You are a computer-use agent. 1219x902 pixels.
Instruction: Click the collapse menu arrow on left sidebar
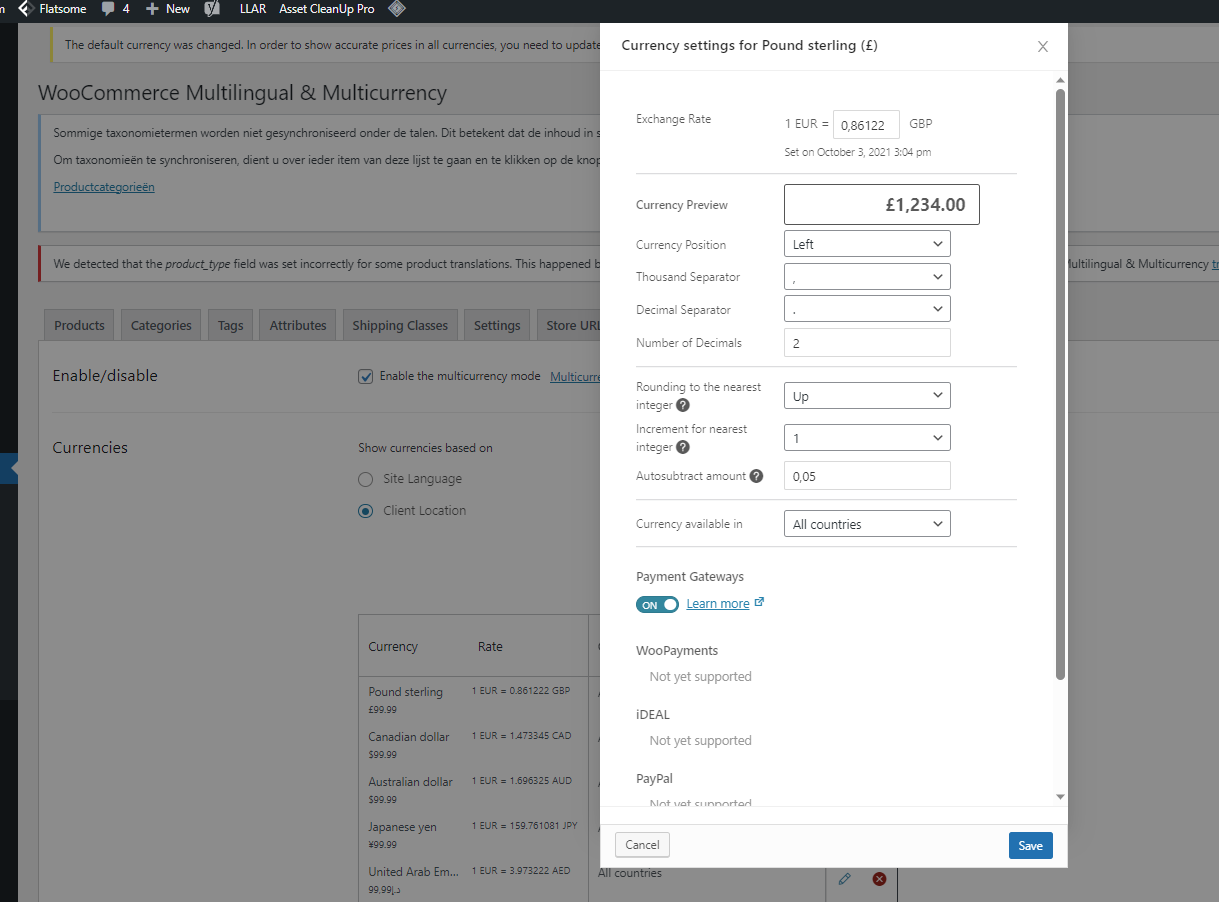[x=12, y=468]
